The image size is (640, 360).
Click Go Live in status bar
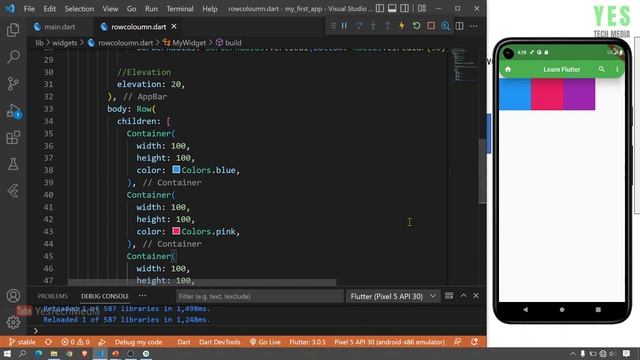tap(265, 342)
